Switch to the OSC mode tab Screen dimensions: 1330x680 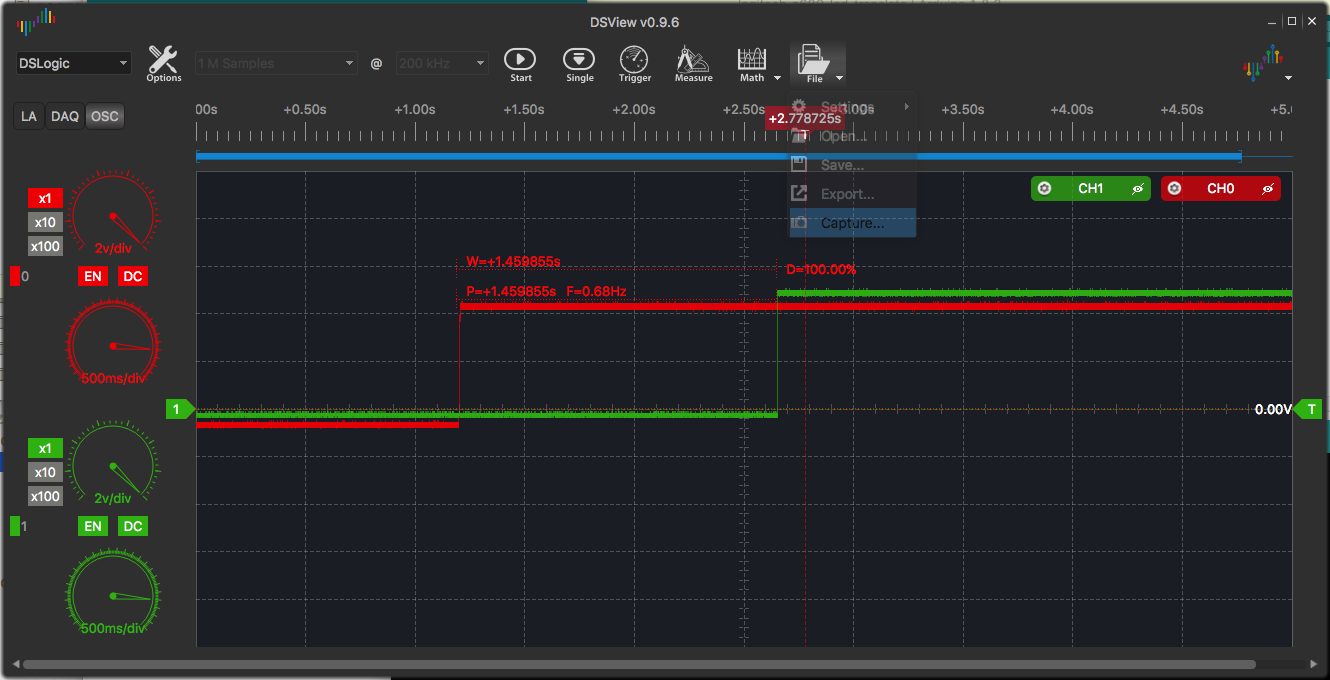pyautogui.click(x=104, y=116)
